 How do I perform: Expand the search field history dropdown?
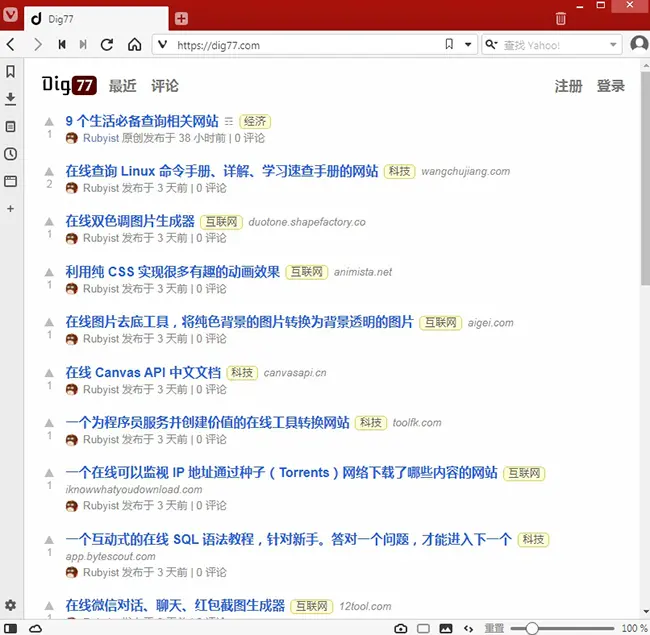[613, 44]
